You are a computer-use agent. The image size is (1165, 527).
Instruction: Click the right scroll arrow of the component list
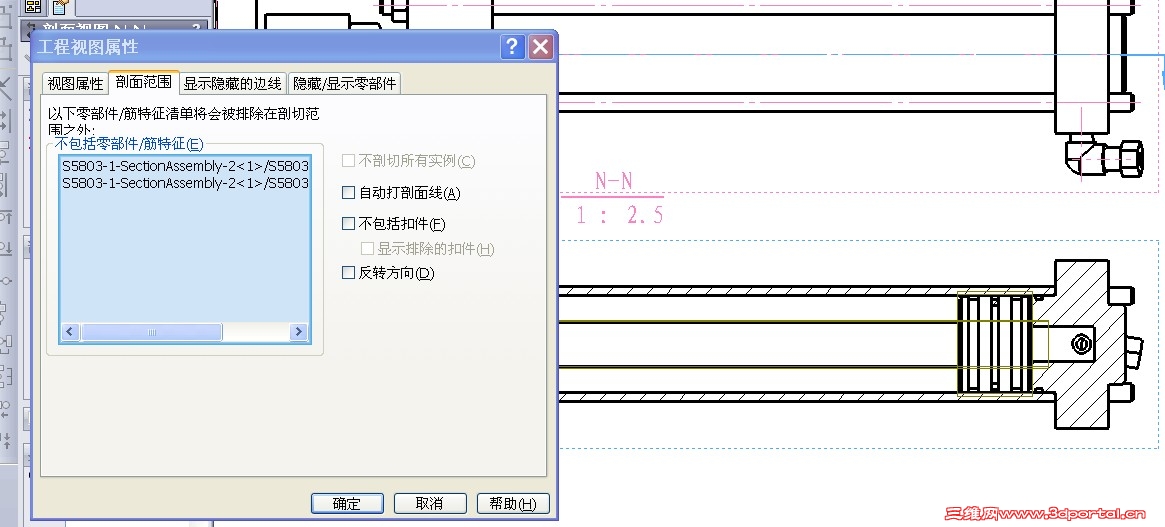pyautogui.click(x=299, y=332)
